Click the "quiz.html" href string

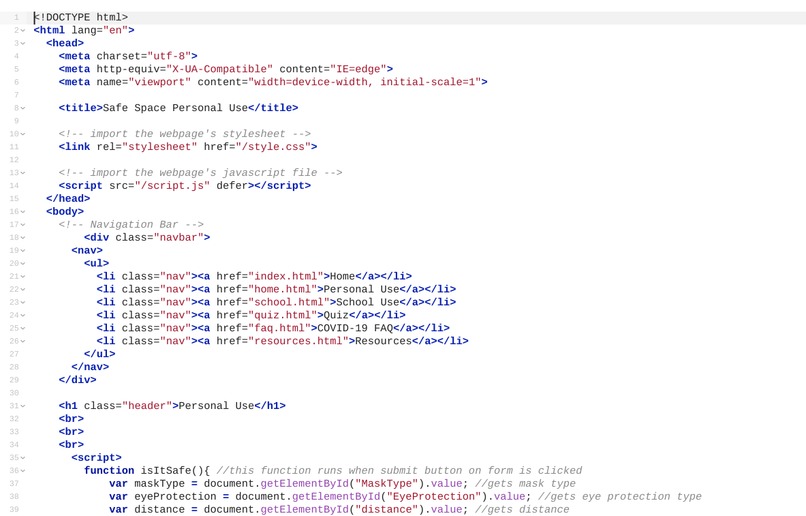(x=283, y=315)
